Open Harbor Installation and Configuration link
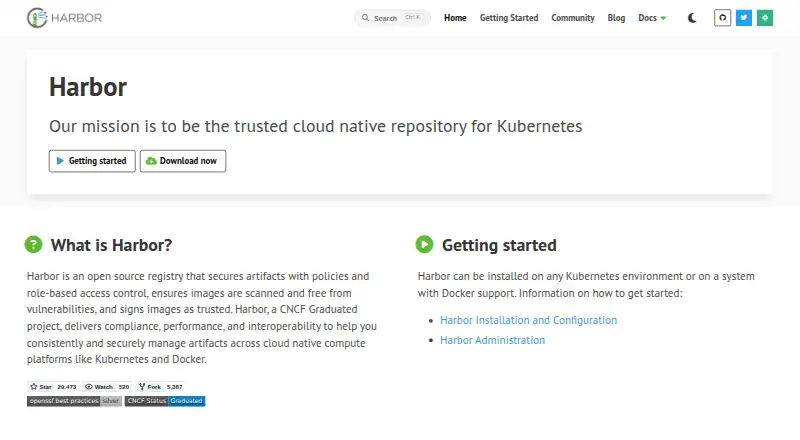This screenshot has width=800, height=440. coord(529,320)
